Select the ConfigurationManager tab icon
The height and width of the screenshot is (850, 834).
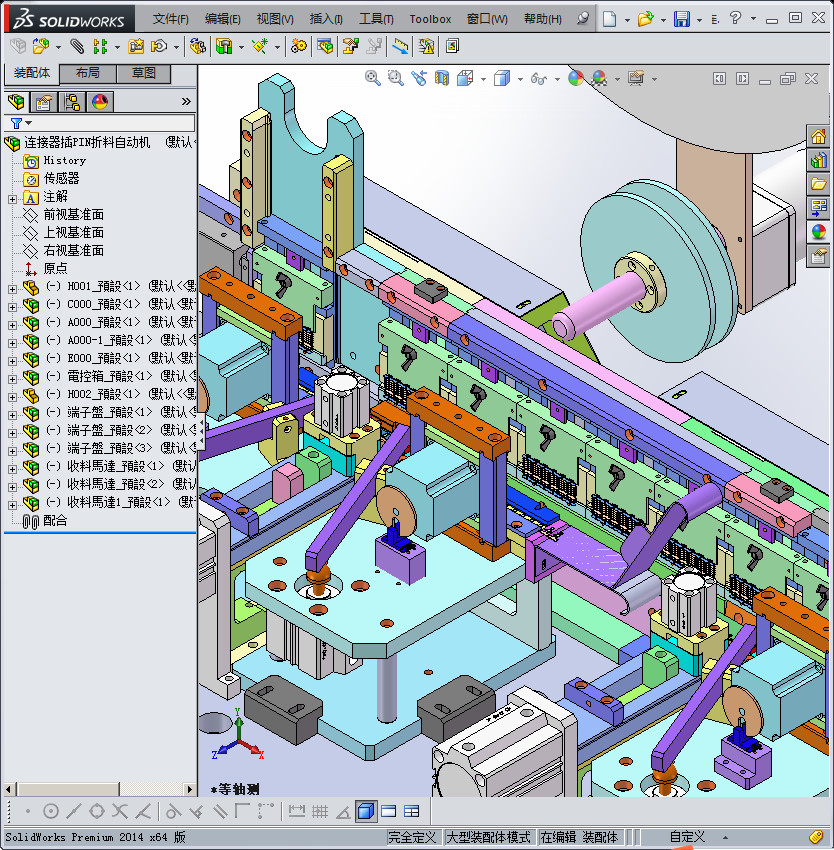coord(72,101)
